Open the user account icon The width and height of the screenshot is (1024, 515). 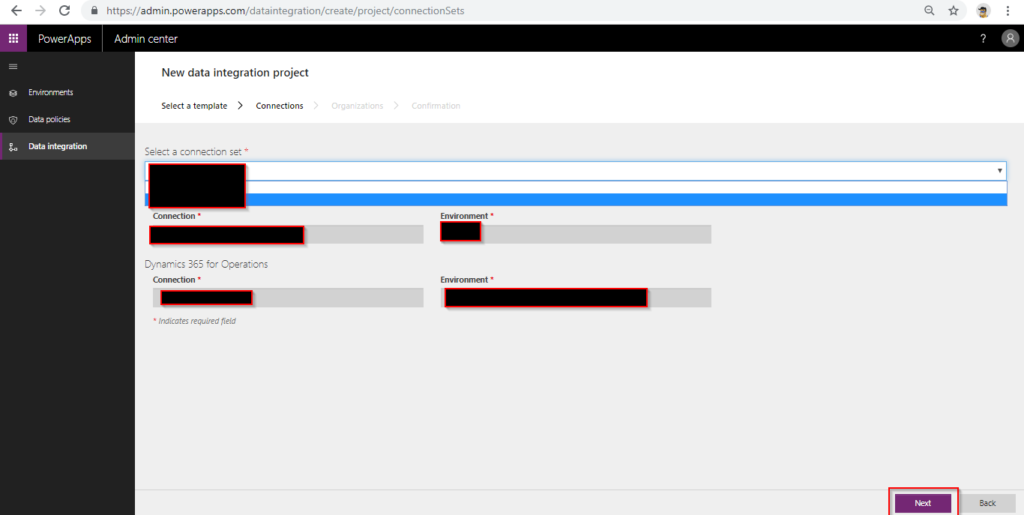[1010, 39]
